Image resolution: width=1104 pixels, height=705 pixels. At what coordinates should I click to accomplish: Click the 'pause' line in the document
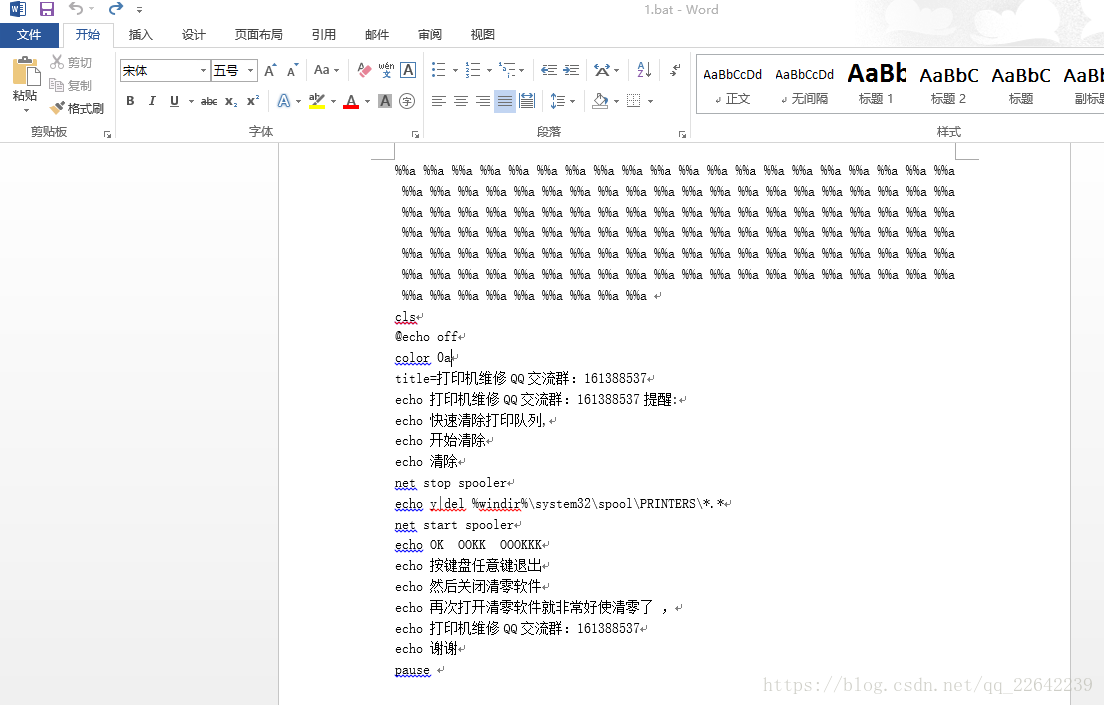412,670
